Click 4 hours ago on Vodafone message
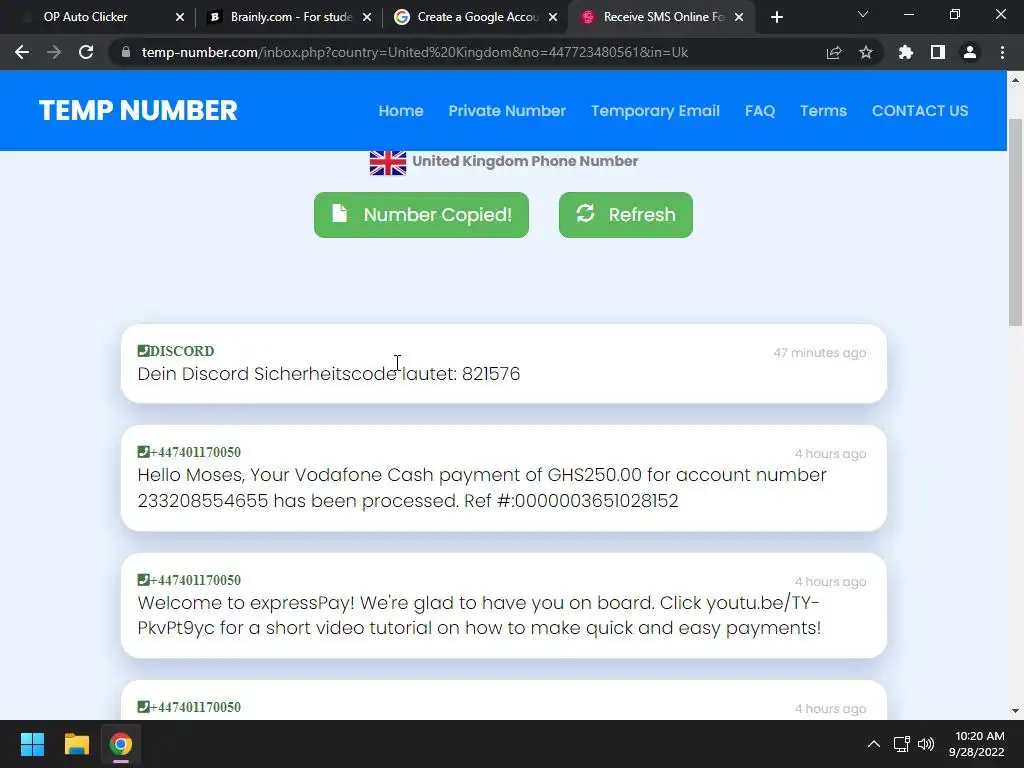This screenshot has height=768, width=1024. point(830,454)
